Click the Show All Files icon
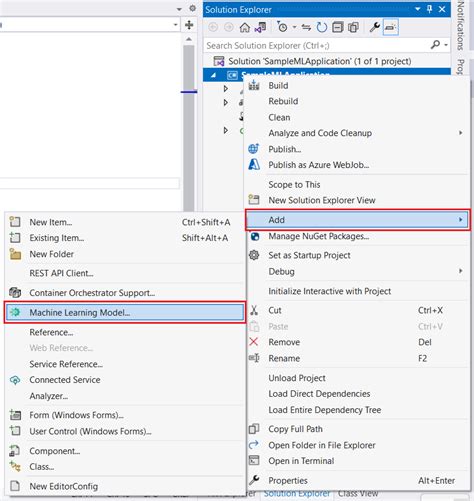This screenshot has width=474, height=501. coord(353,27)
